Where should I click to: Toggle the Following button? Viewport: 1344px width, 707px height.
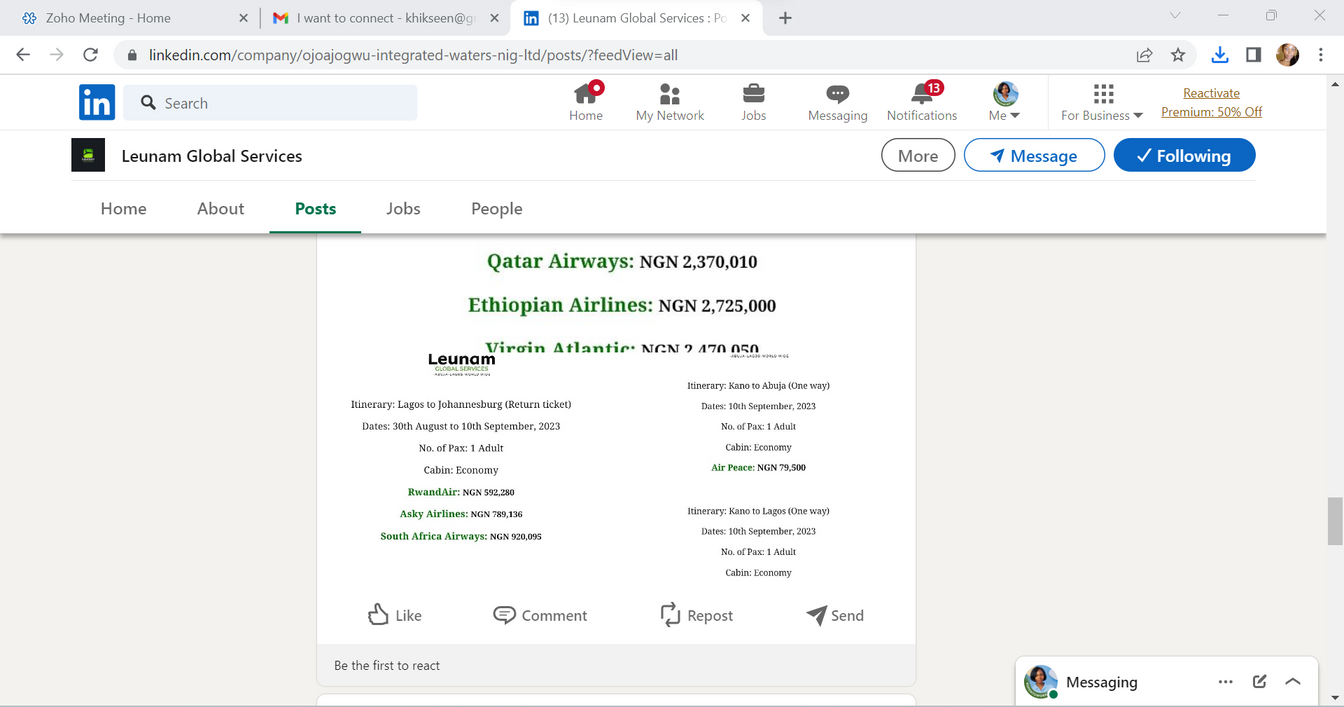click(1184, 155)
